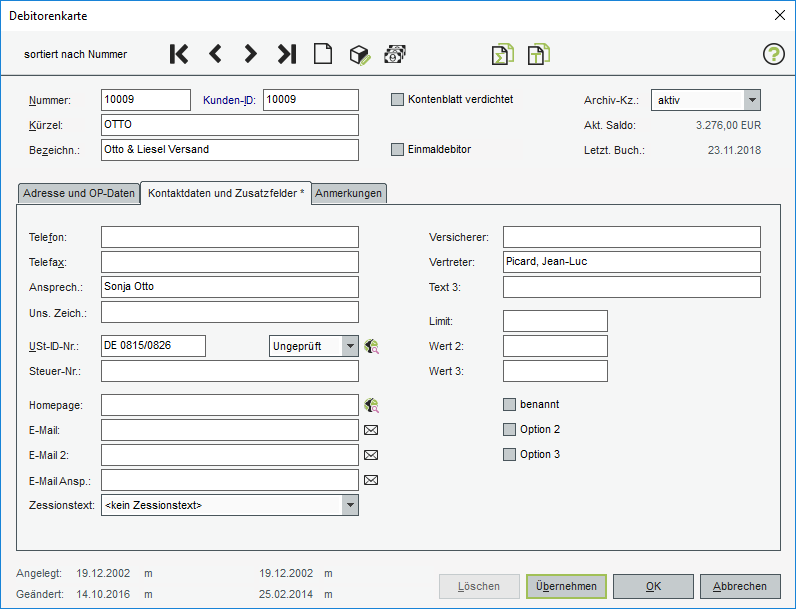Enable Option 2 checkbox

509,430
